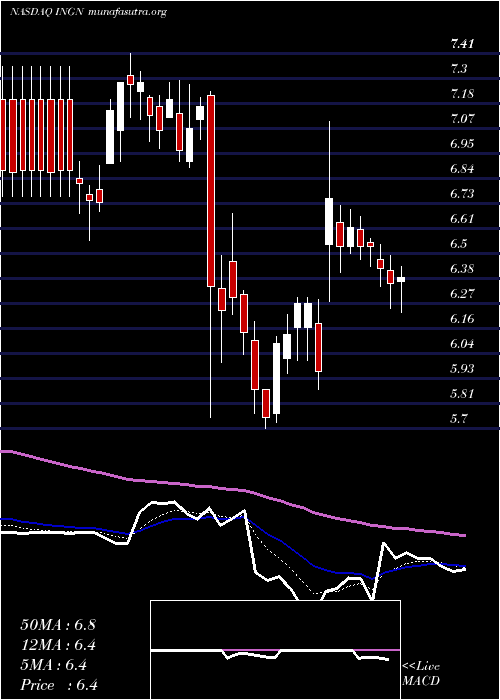Click the <<Live MACD label
The height and width of the screenshot is (700, 500).
(x=421, y=674)
